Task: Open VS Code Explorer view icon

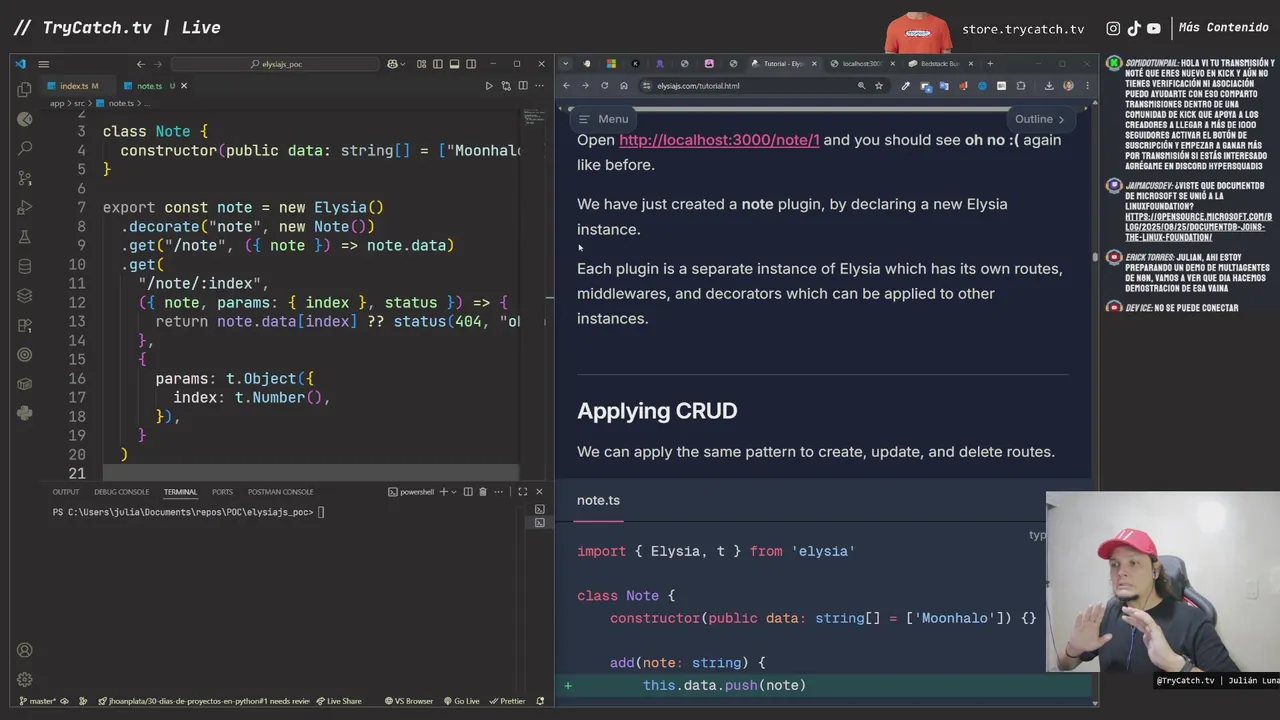Action: [x=25, y=89]
